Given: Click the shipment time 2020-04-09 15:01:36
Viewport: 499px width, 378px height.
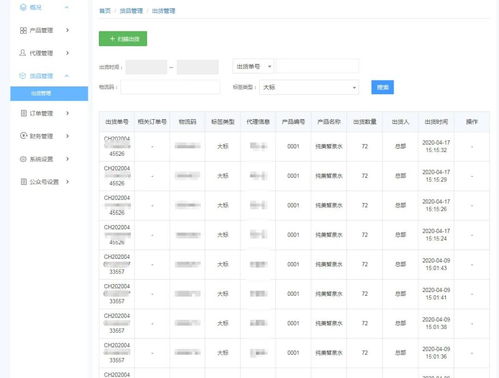Looking at the screenshot, I should [x=436, y=353].
